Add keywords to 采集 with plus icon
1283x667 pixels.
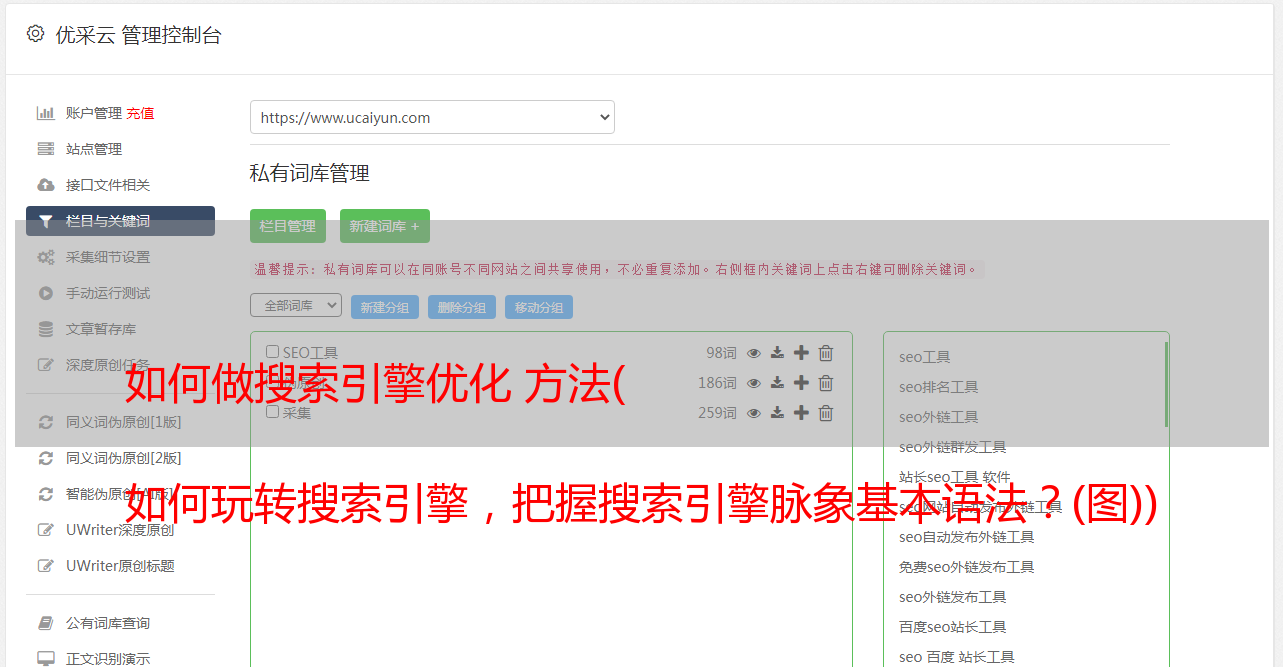point(801,413)
